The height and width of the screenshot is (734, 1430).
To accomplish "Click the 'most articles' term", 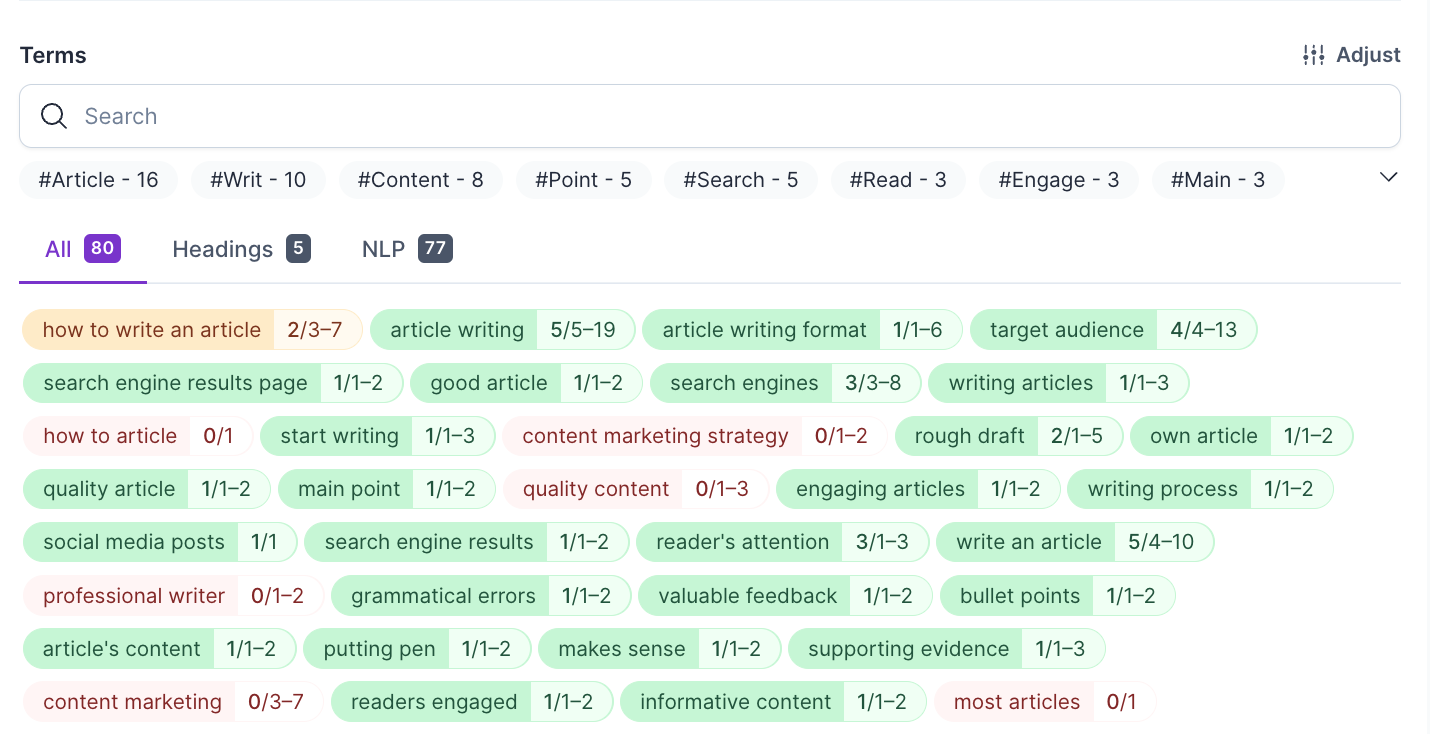I will [x=1016, y=702].
